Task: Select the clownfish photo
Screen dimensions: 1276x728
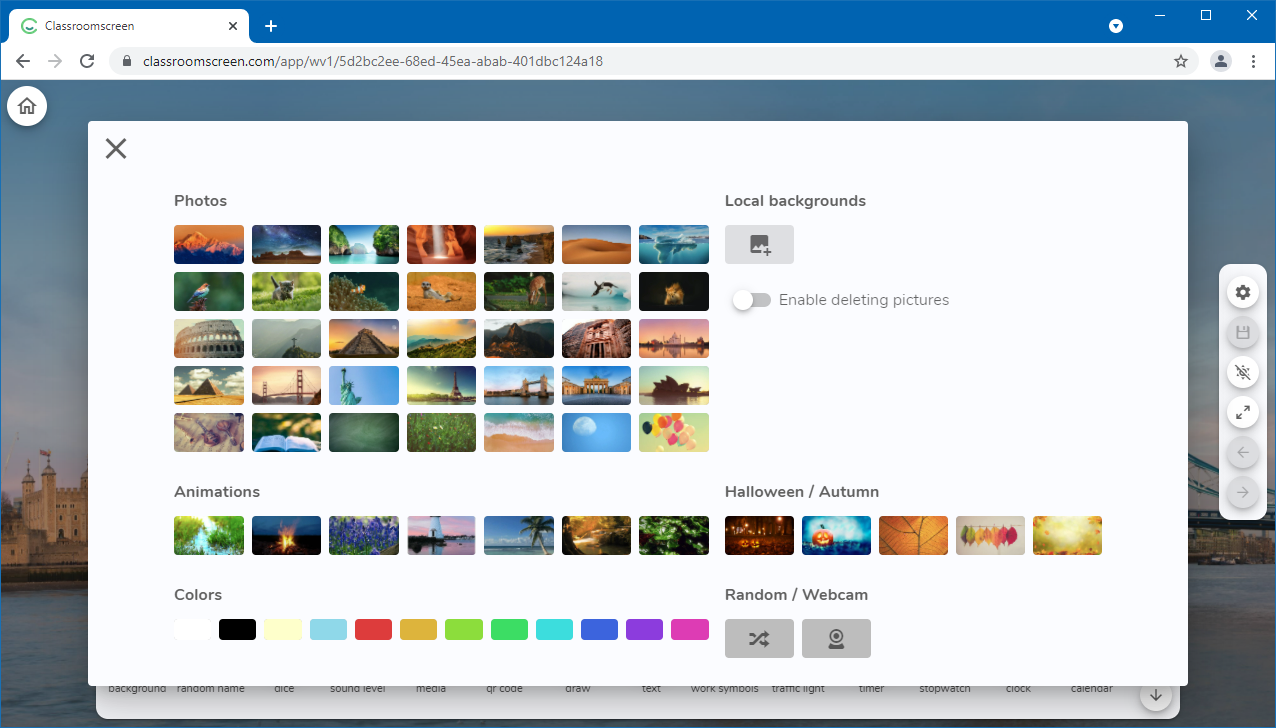Action: [364, 292]
